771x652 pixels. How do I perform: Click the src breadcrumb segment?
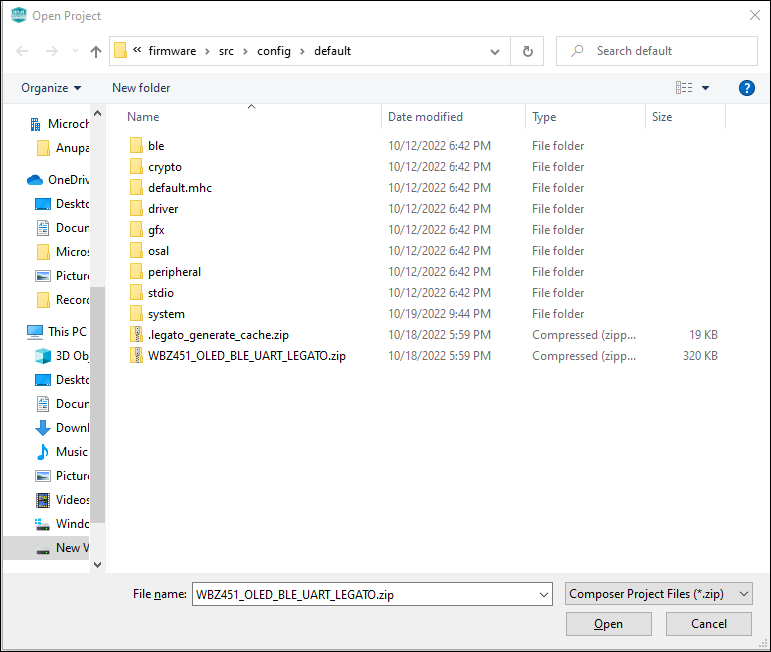(x=226, y=51)
